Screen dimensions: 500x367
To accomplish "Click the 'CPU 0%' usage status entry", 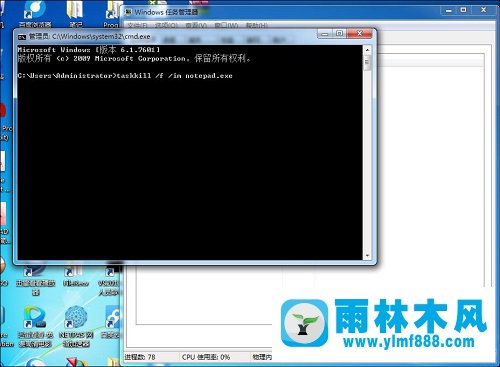I will coord(206,357).
